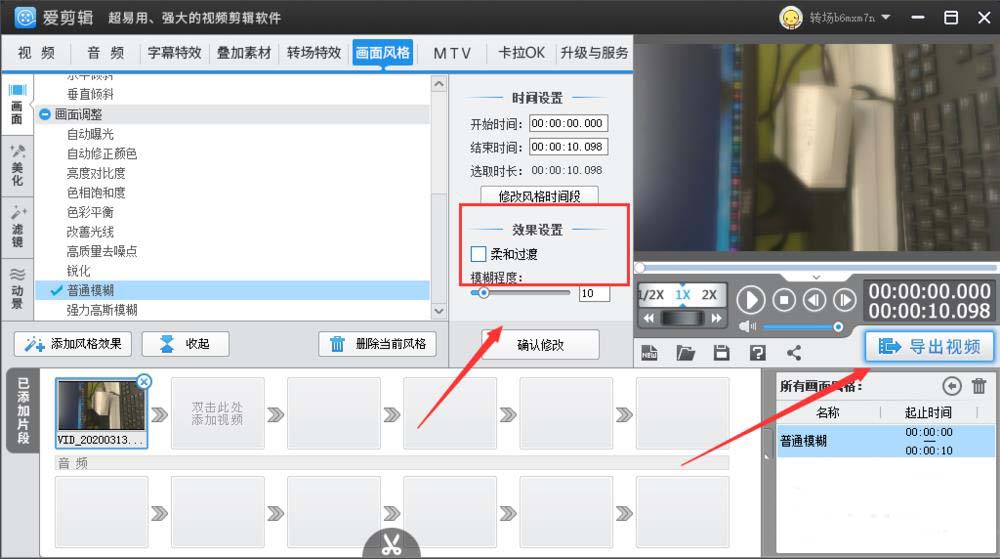Click trash icon in 所有画面风格 panel

coord(979,386)
